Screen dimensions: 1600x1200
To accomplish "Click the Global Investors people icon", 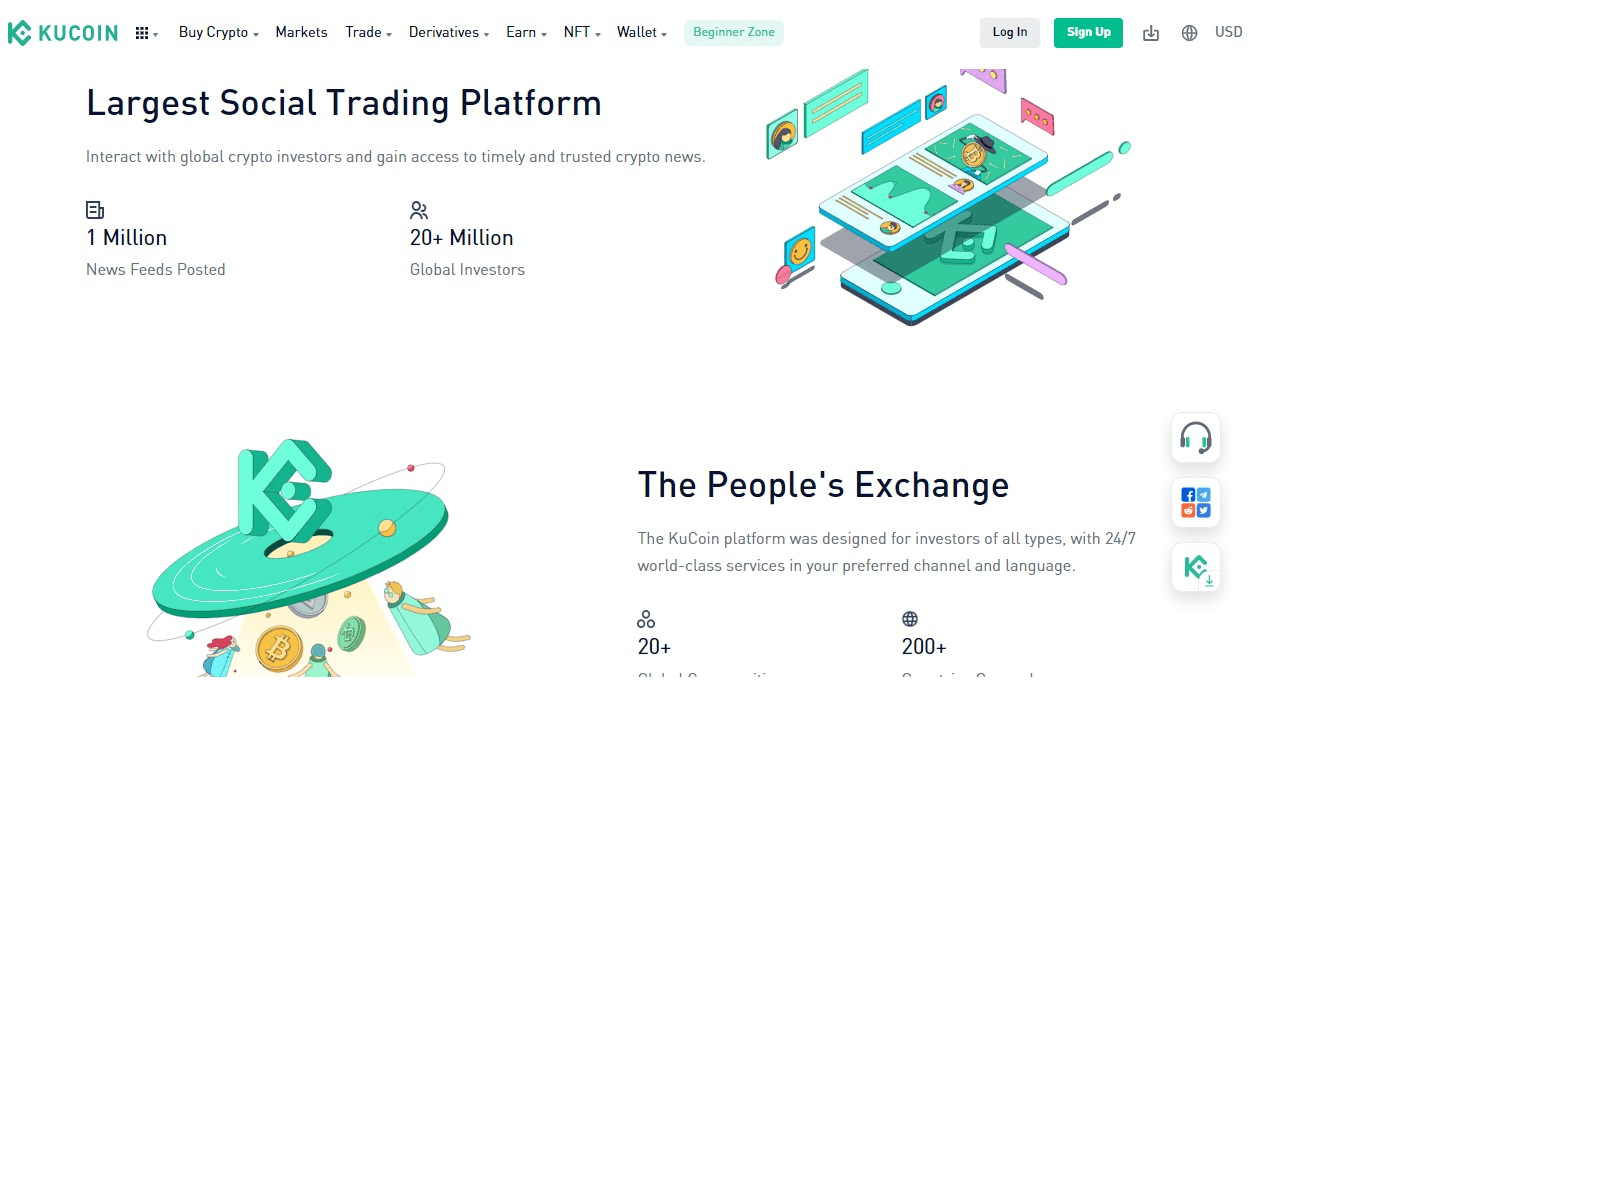I will tap(419, 210).
